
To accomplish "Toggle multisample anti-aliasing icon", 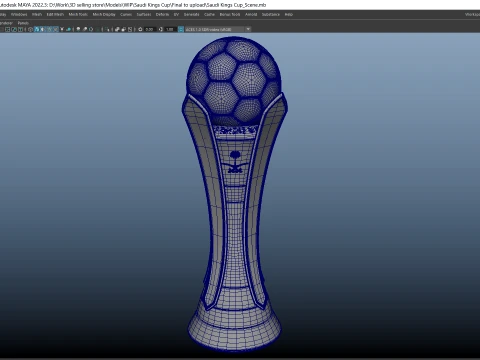I will [x=91, y=29].
